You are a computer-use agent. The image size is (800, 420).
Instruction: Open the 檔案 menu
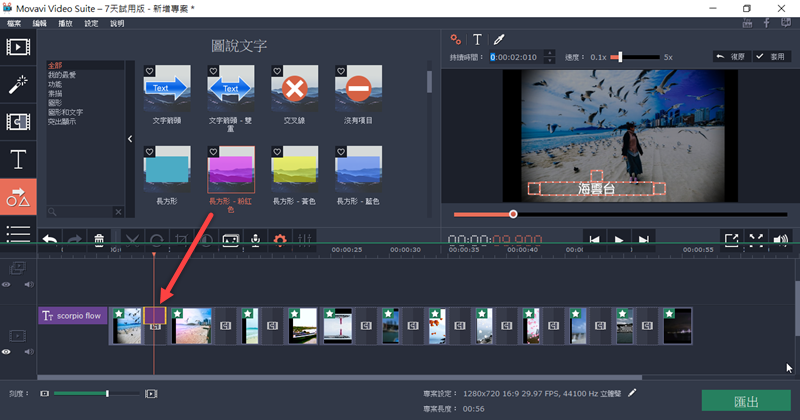tap(14, 22)
